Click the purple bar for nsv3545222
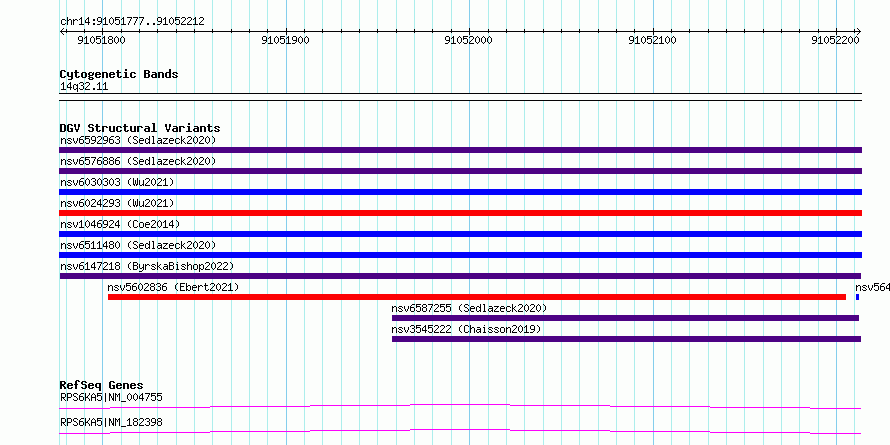890x445 pixels. (626, 339)
